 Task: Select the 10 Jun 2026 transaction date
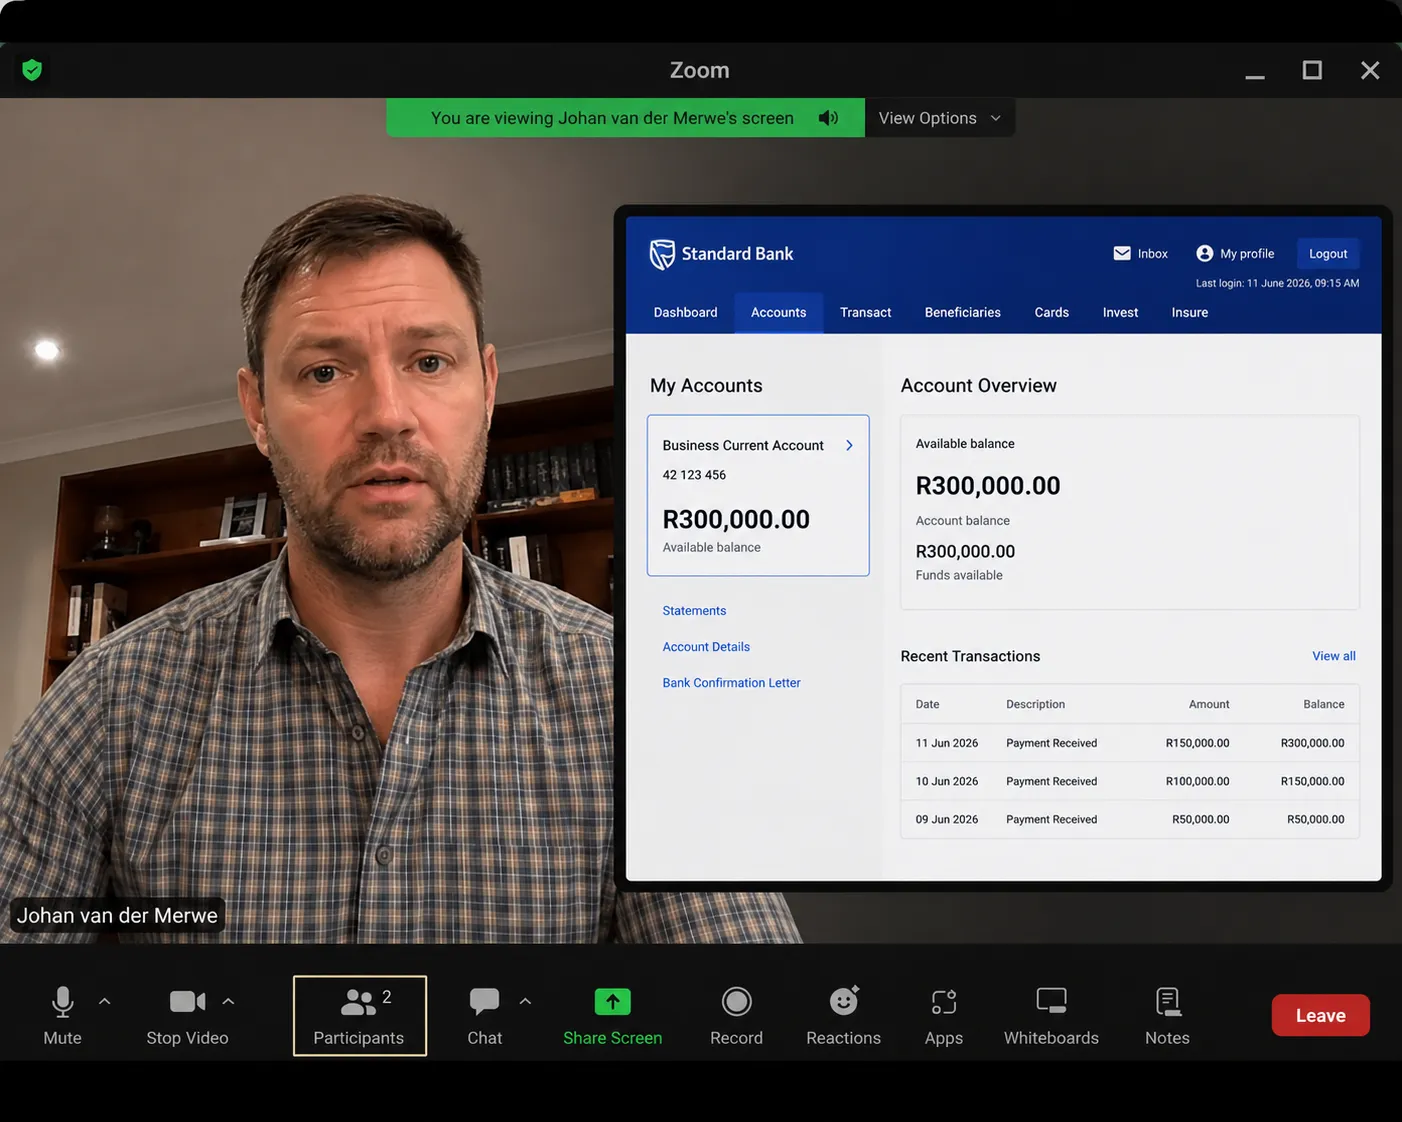947,781
